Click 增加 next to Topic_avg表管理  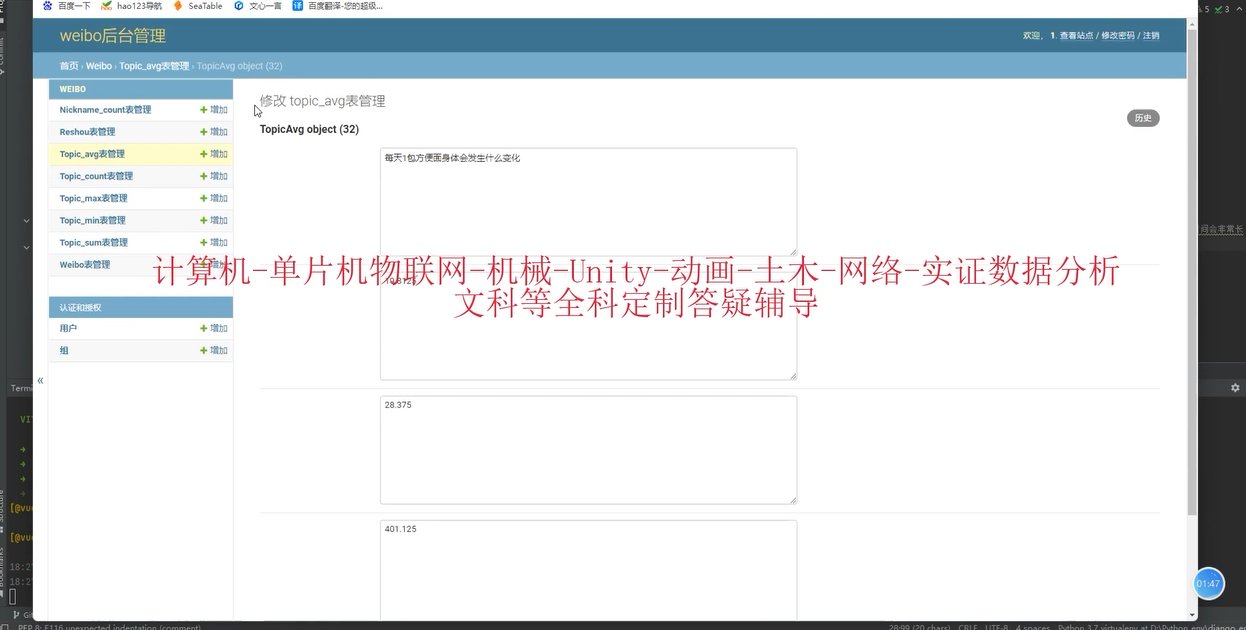[214, 154]
